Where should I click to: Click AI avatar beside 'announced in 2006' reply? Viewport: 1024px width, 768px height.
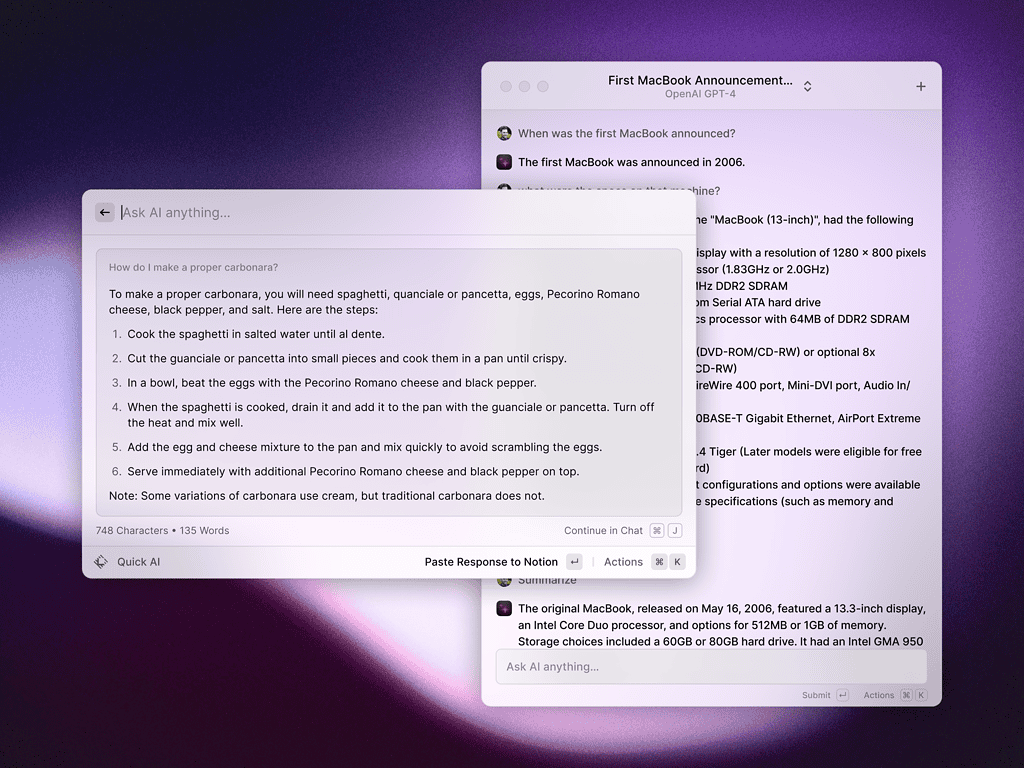point(504,162)
